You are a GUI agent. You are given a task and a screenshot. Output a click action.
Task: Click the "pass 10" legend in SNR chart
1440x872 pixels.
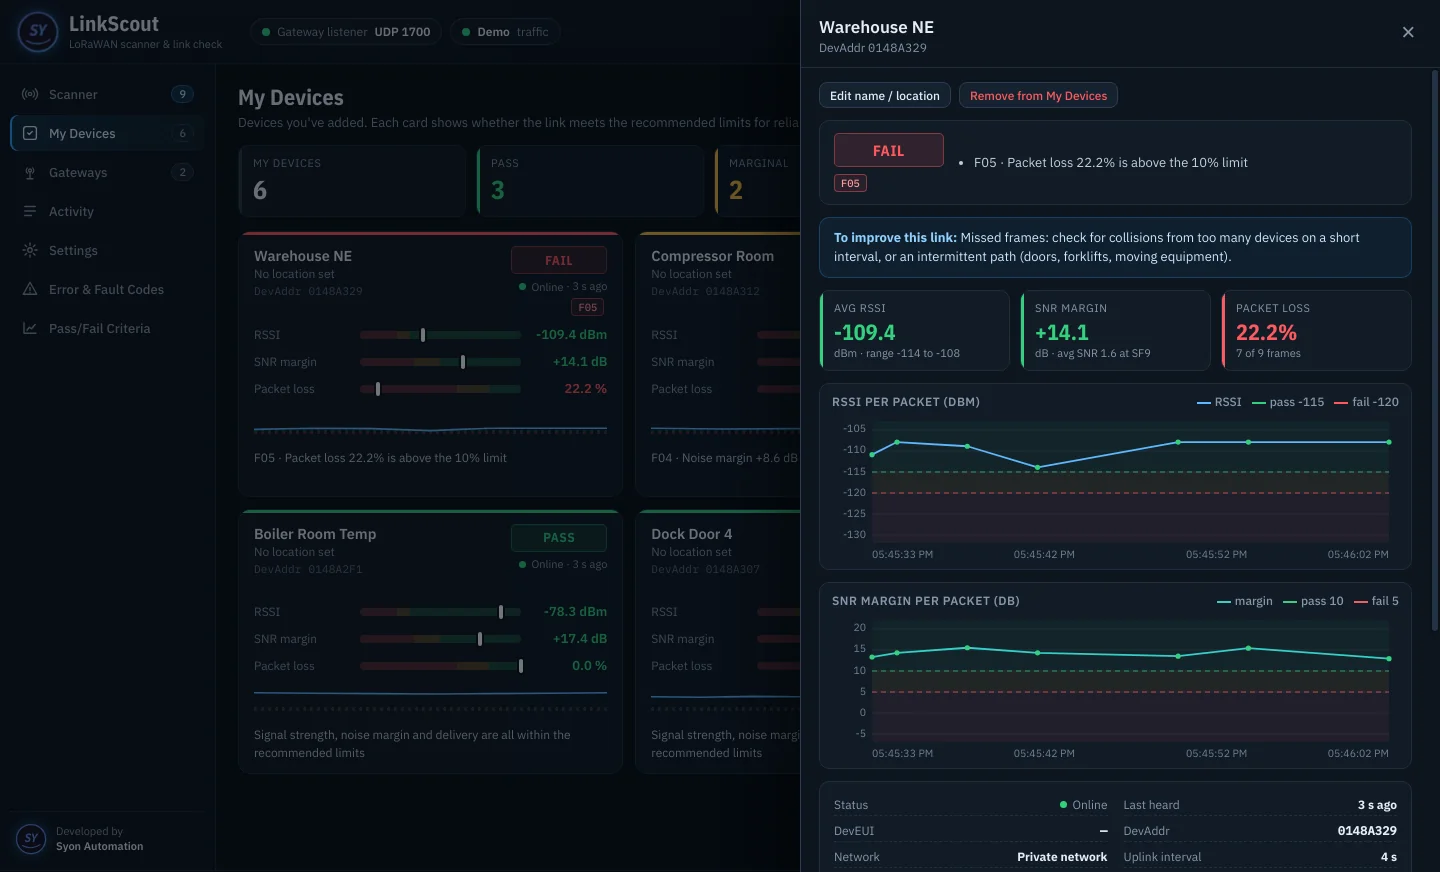pyautogui.click(x=1314, y=601)
